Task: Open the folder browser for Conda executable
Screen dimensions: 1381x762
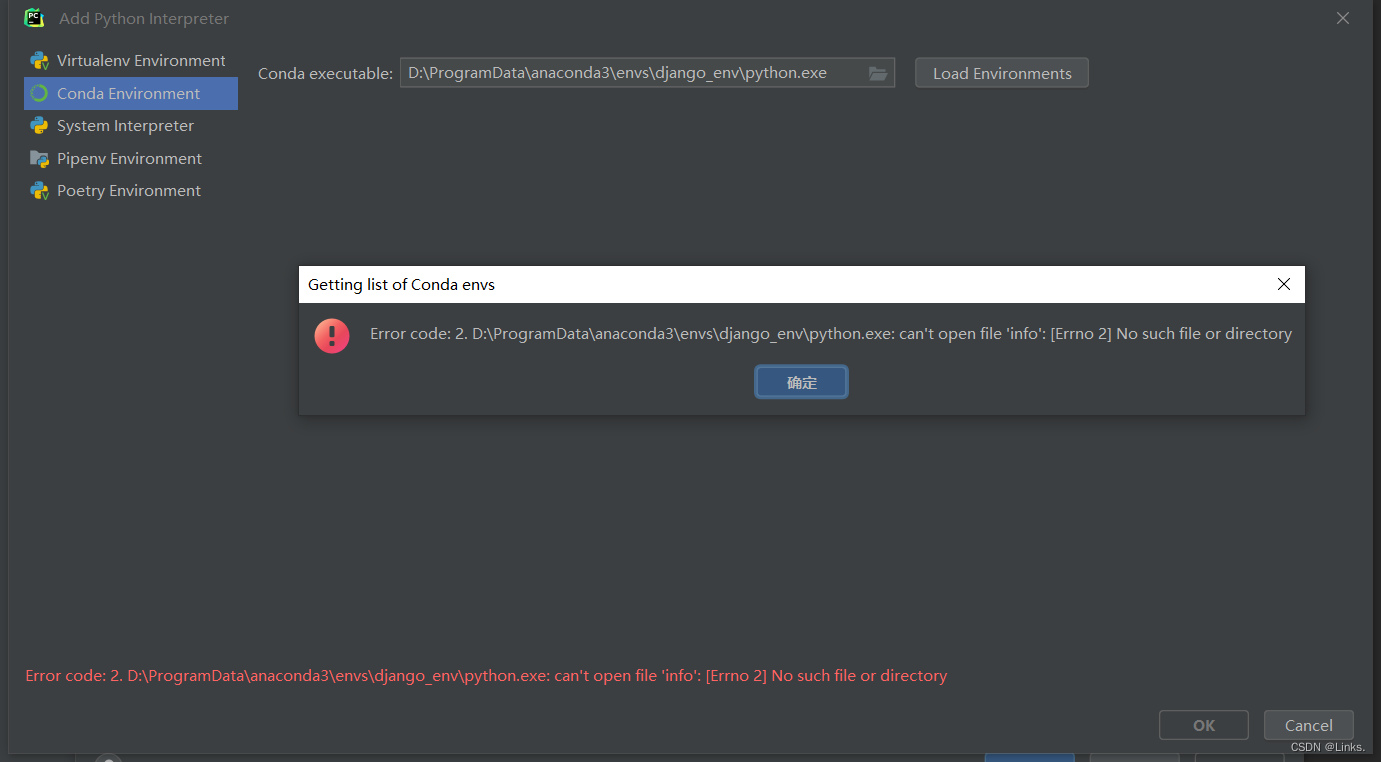Action: coord(877,72)
